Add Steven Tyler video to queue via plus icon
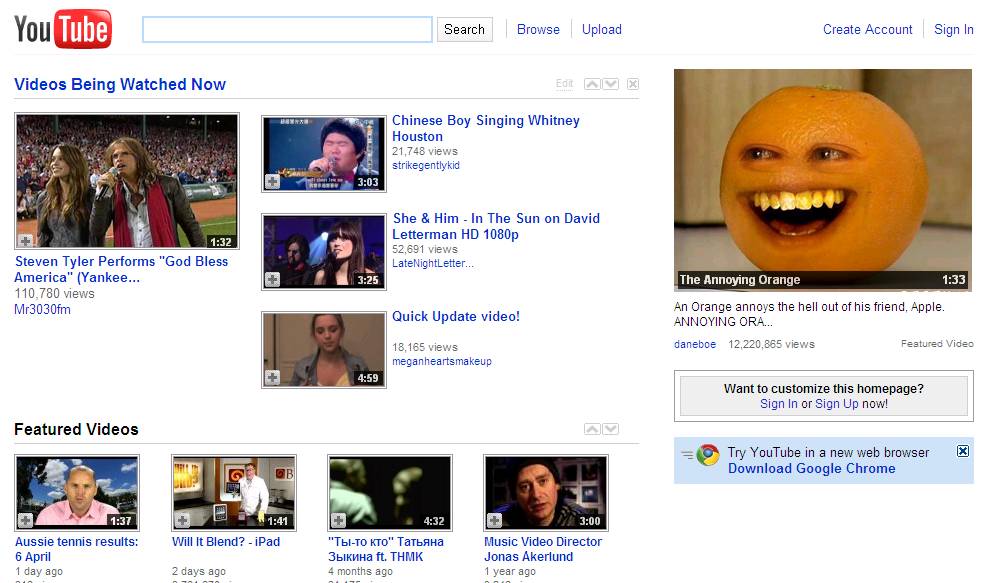The image size is (983, 583). pyautogui.click(x=26, y=240)
